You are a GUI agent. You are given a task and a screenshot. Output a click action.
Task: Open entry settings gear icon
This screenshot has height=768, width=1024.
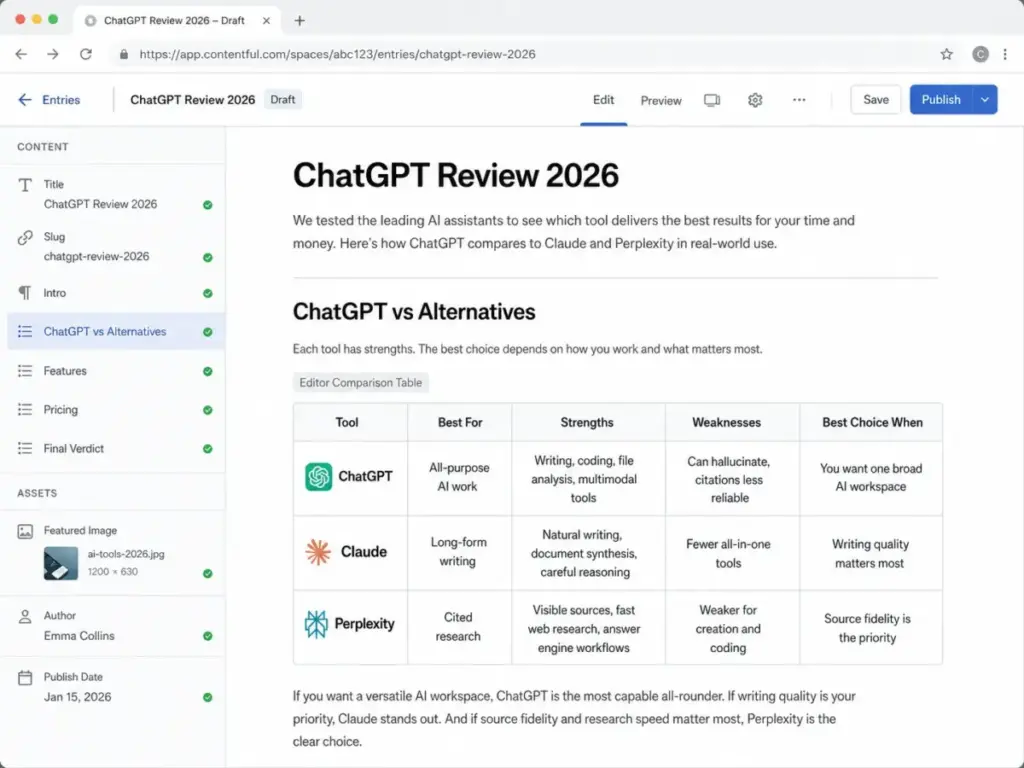[x=755, y=100]
